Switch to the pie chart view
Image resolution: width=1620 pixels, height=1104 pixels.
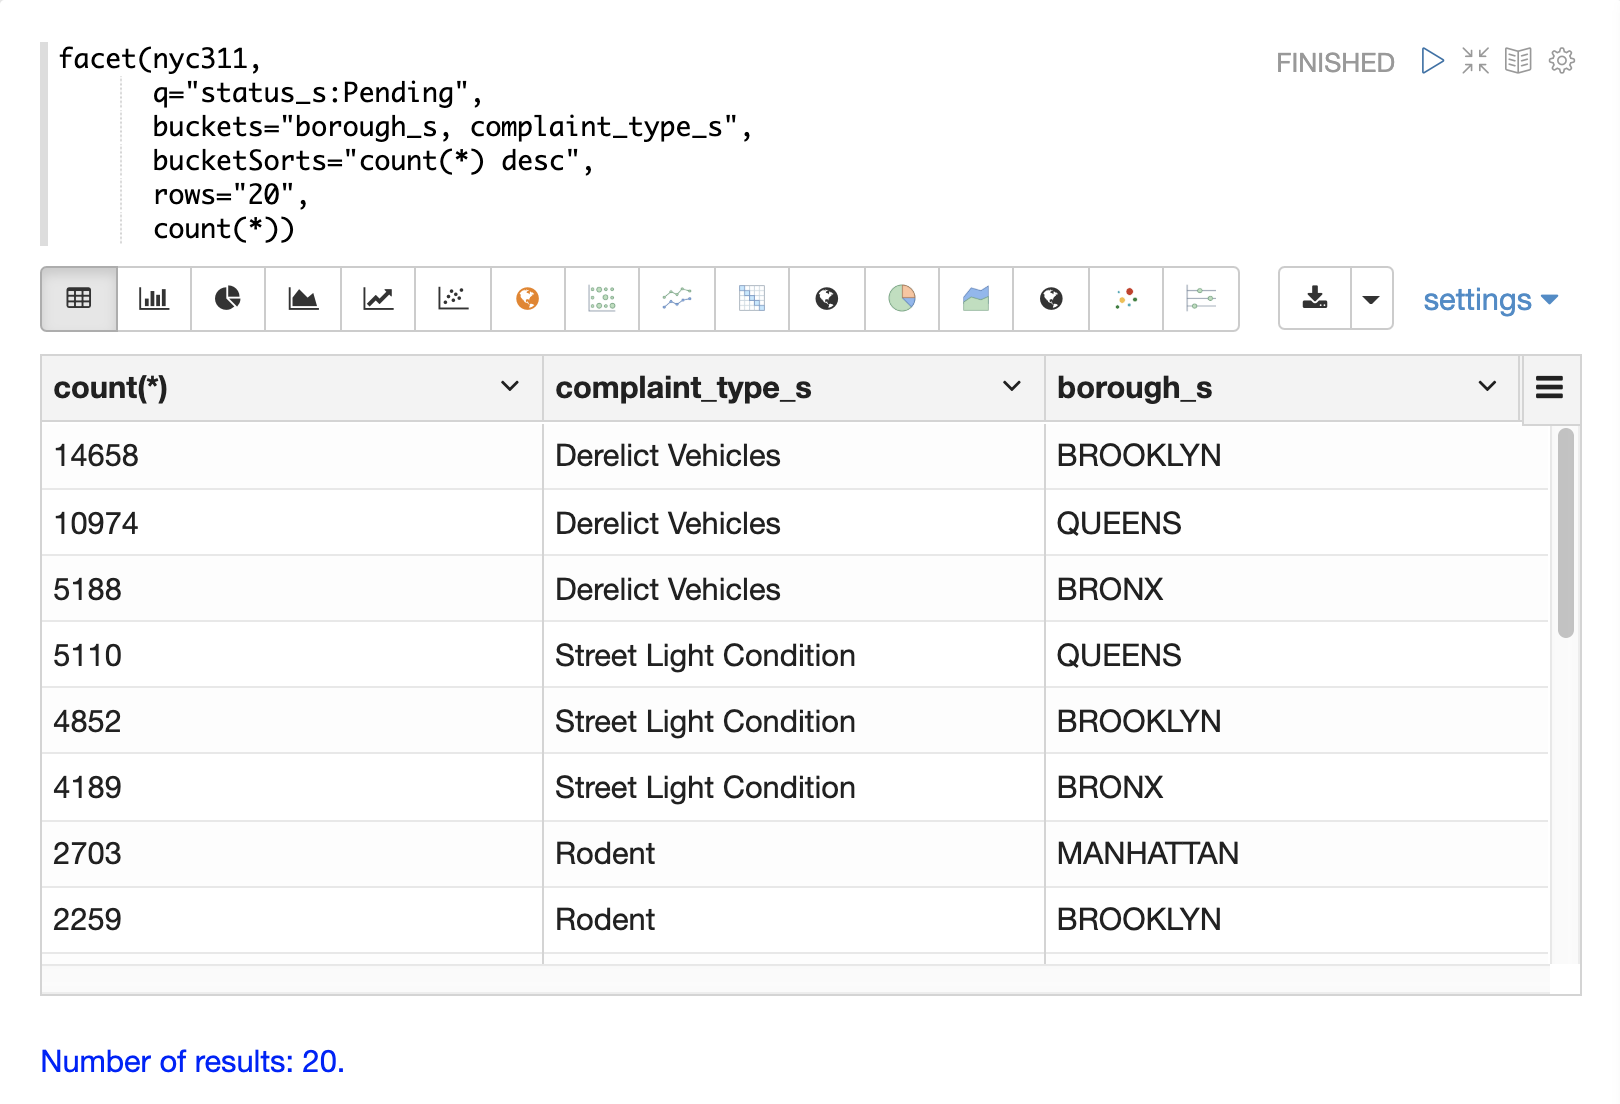228,298
